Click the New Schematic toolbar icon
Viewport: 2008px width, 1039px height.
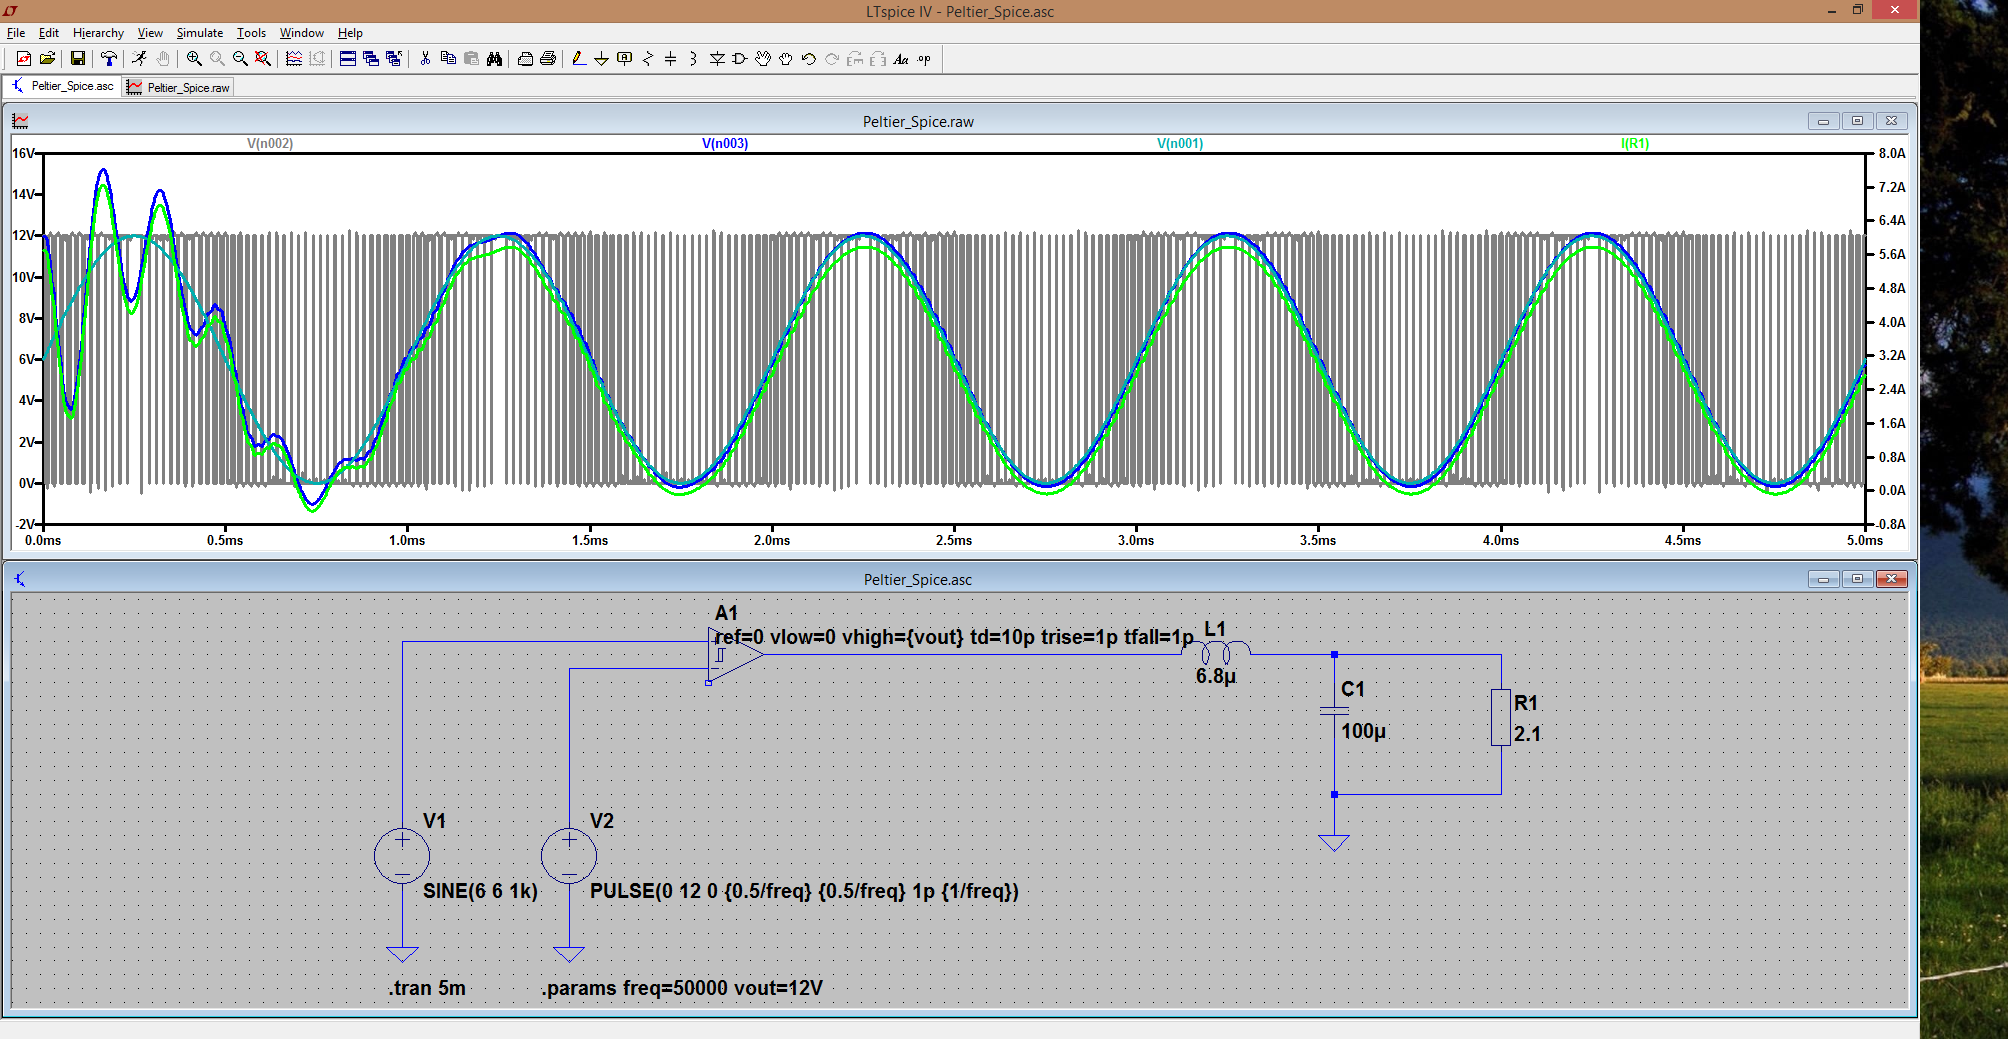tap(23, 59)
